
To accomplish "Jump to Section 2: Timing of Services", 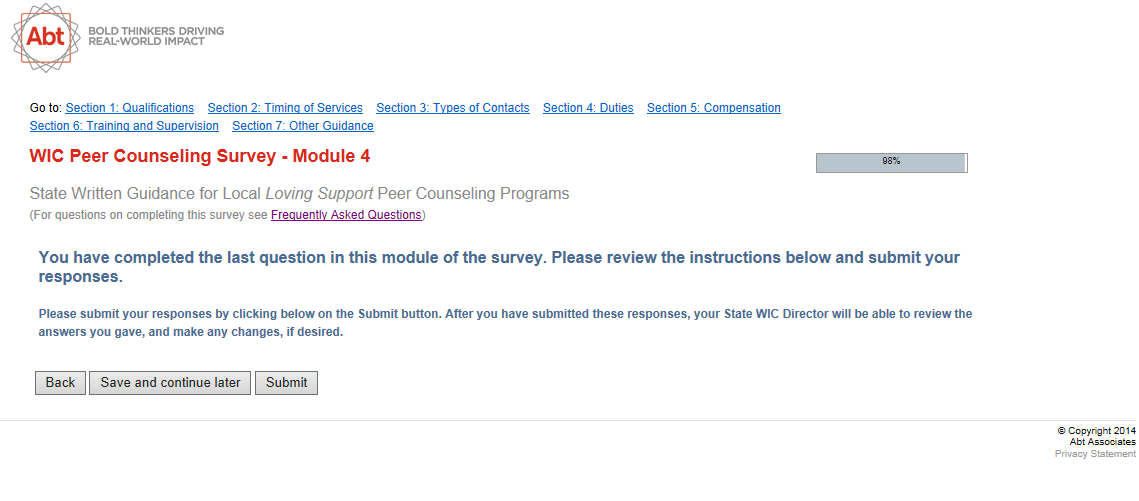I will click(x=285, y=108).
